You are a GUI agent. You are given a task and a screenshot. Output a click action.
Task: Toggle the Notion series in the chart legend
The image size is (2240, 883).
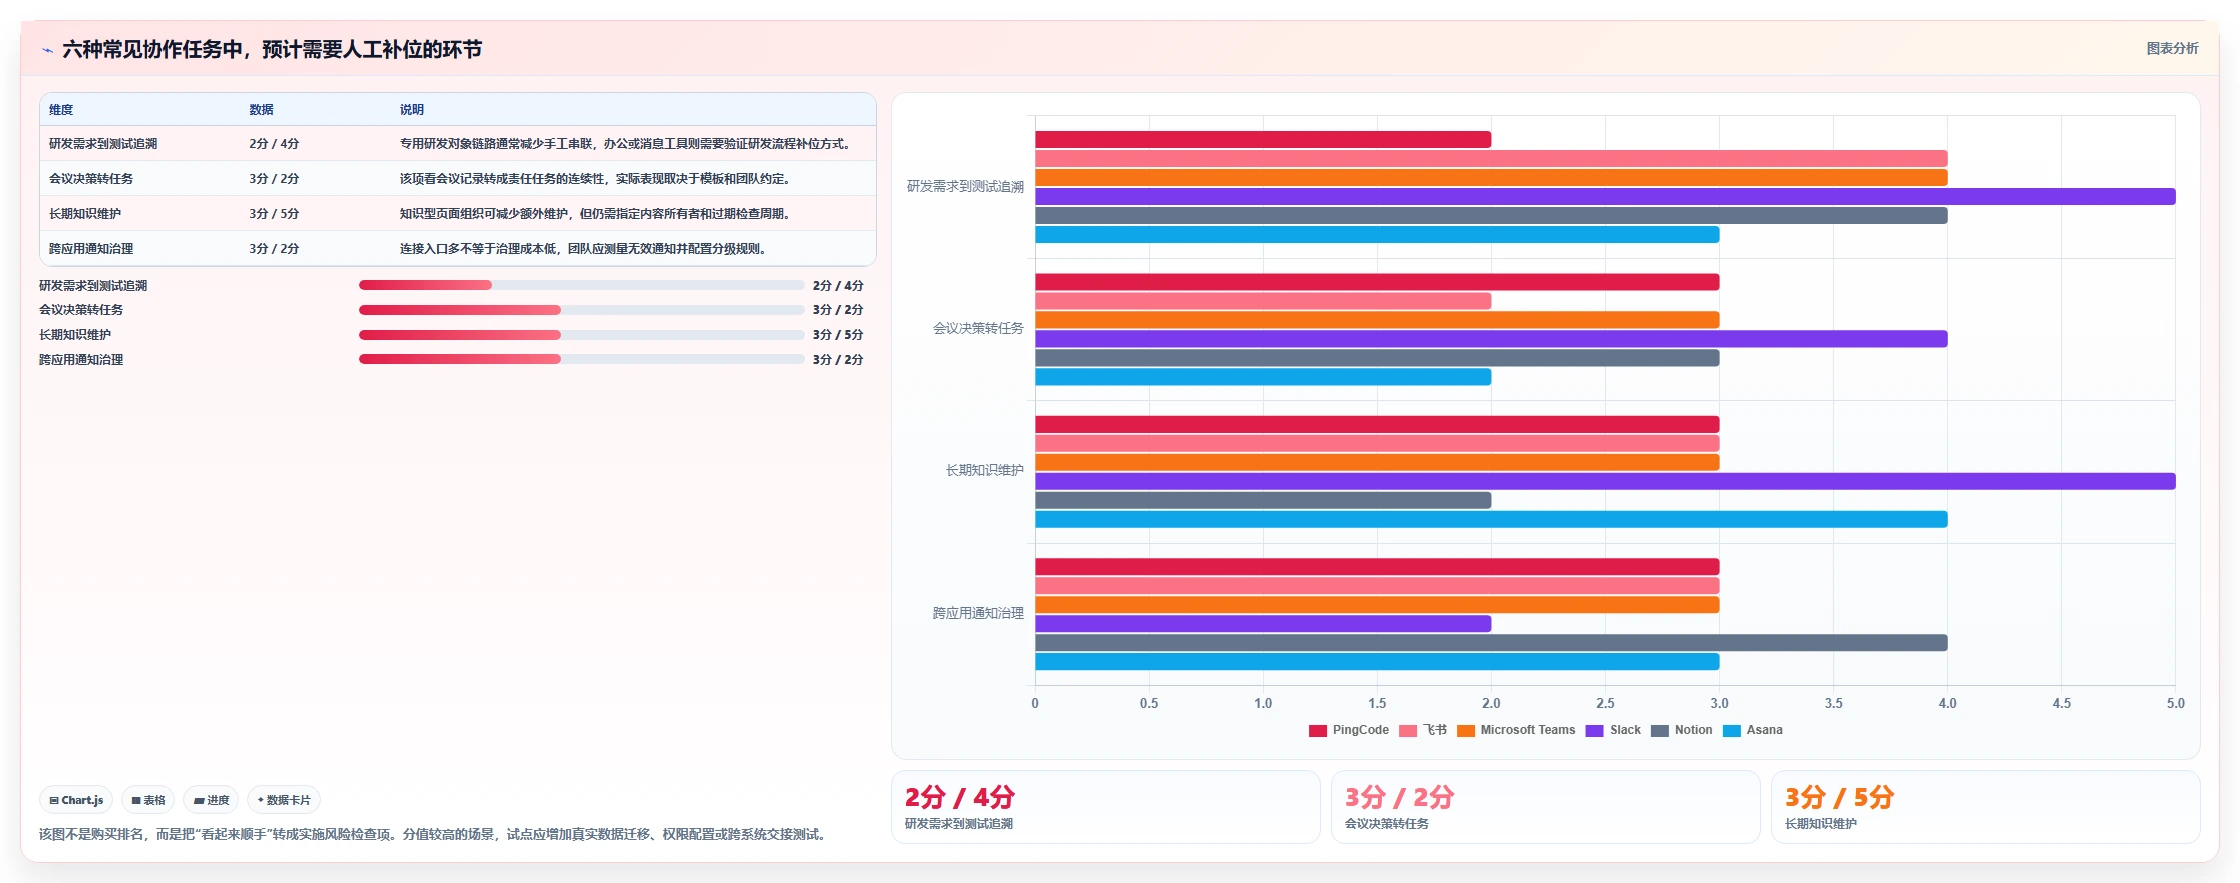pyautogui.click(x=1681, y=730)
